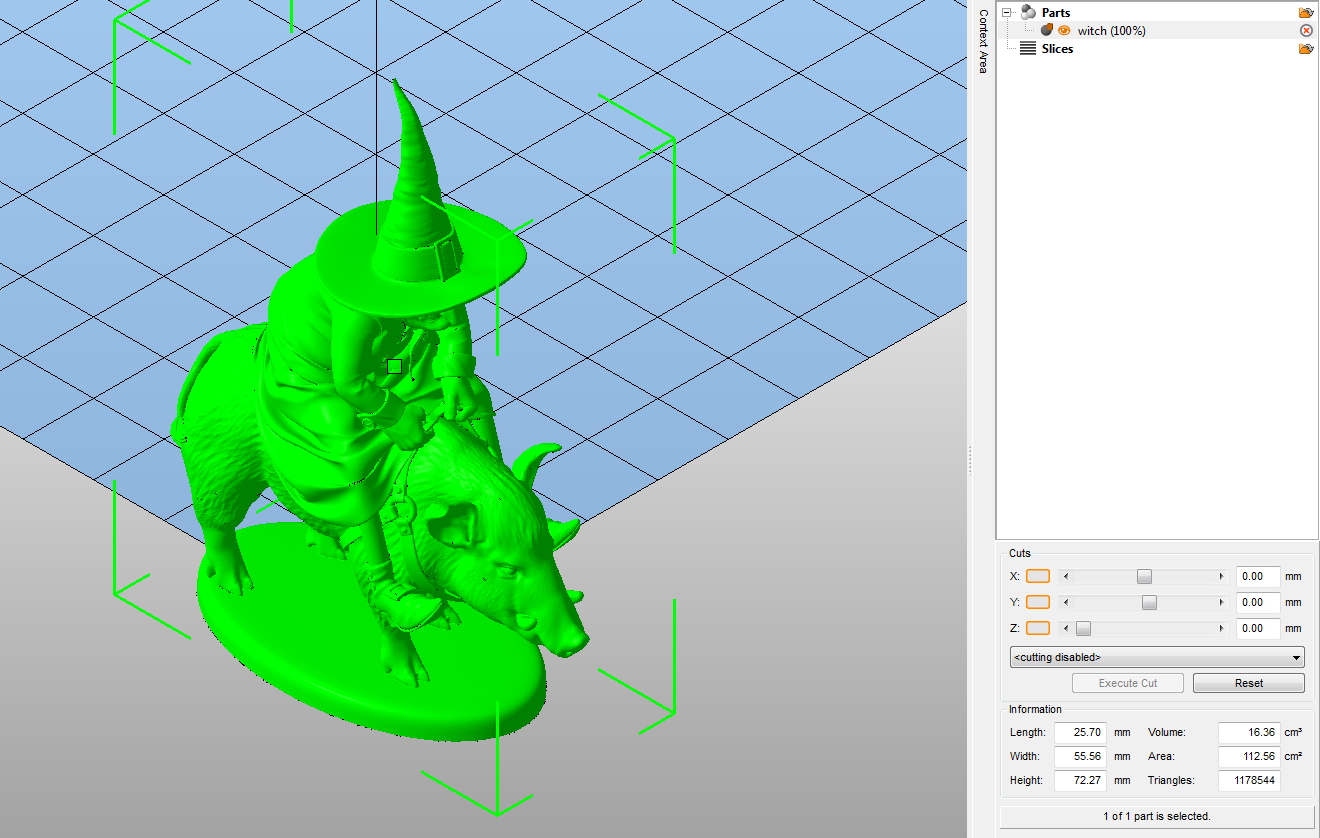
Task: Focus the Y cut value field
Action: point(1258,602)
